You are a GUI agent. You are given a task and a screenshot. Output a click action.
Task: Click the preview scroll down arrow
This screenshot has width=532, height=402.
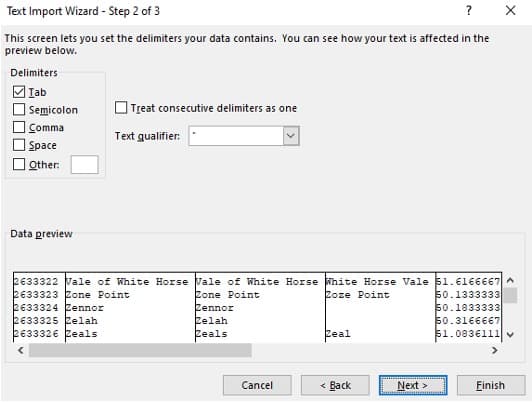[x=510, y=334]
